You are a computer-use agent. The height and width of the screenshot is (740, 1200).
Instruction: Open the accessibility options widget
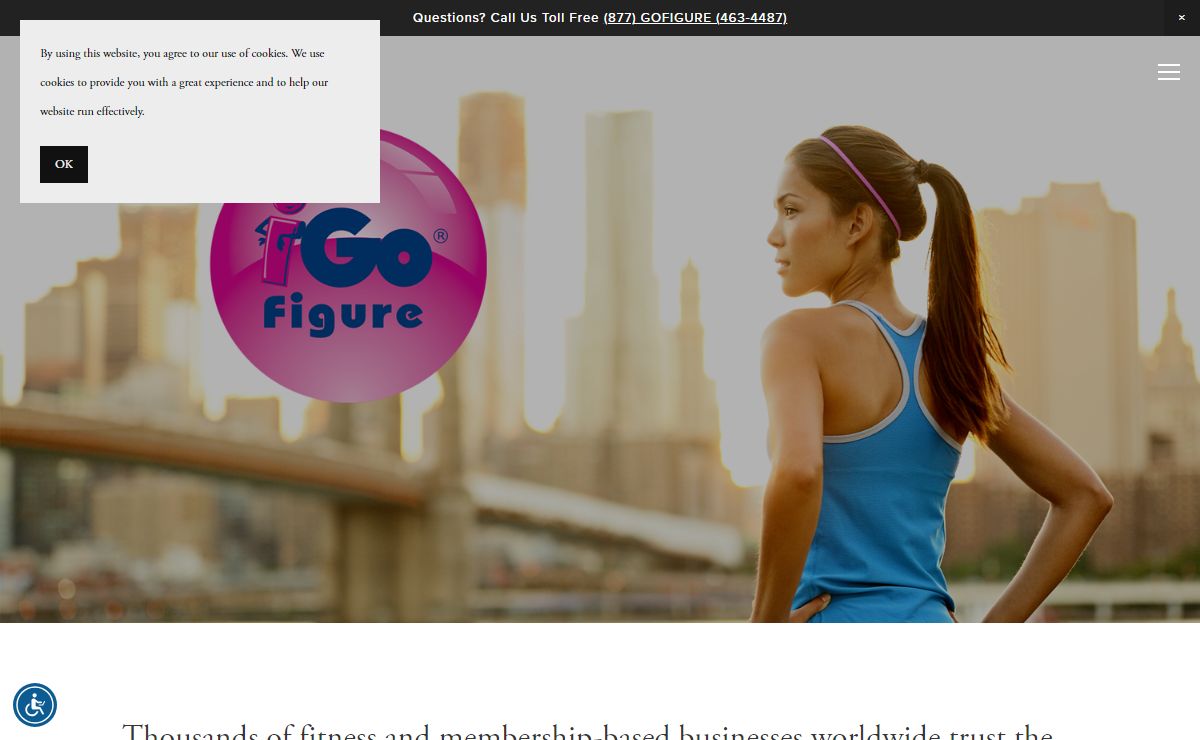coord(35,705)
